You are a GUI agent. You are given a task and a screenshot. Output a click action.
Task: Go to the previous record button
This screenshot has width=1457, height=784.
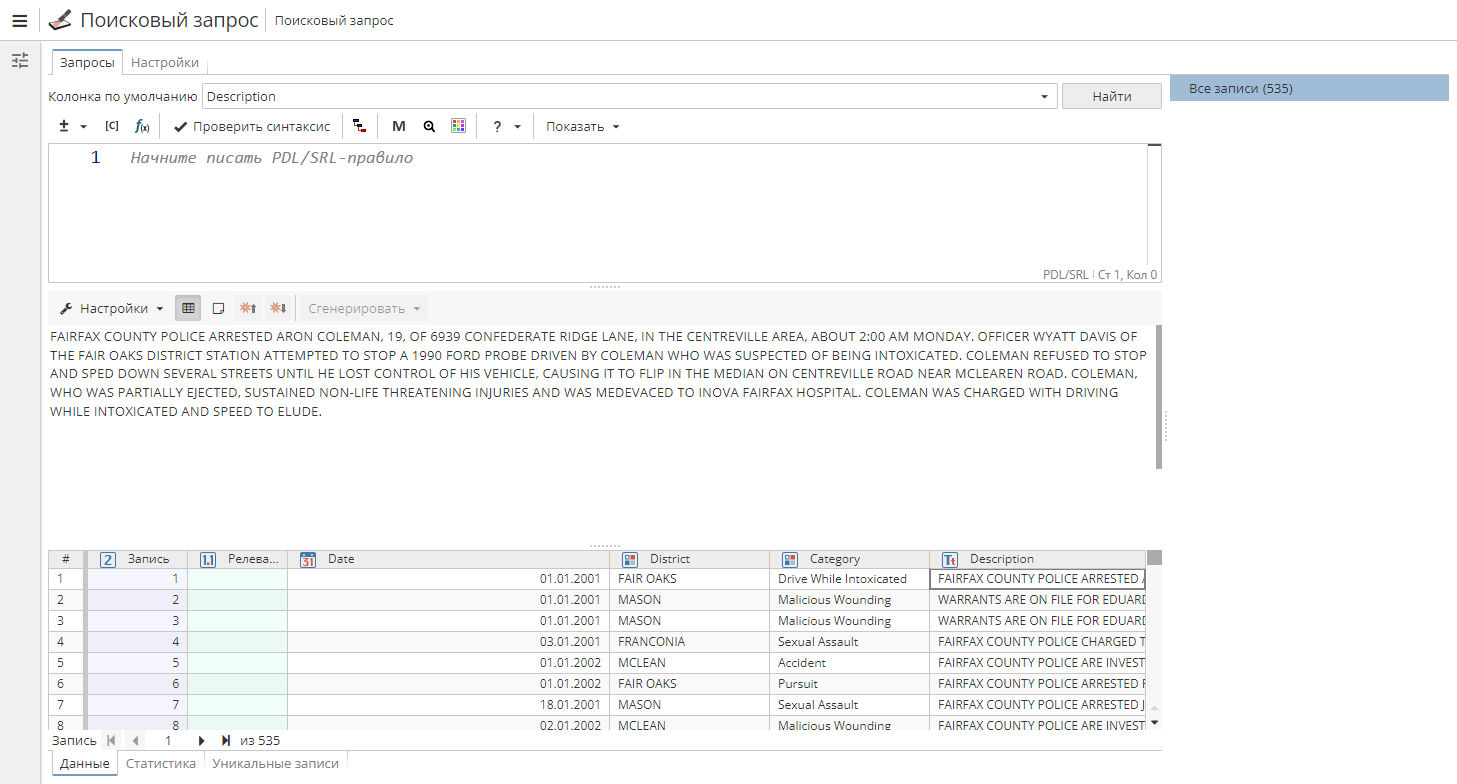[x=135, y=741]
